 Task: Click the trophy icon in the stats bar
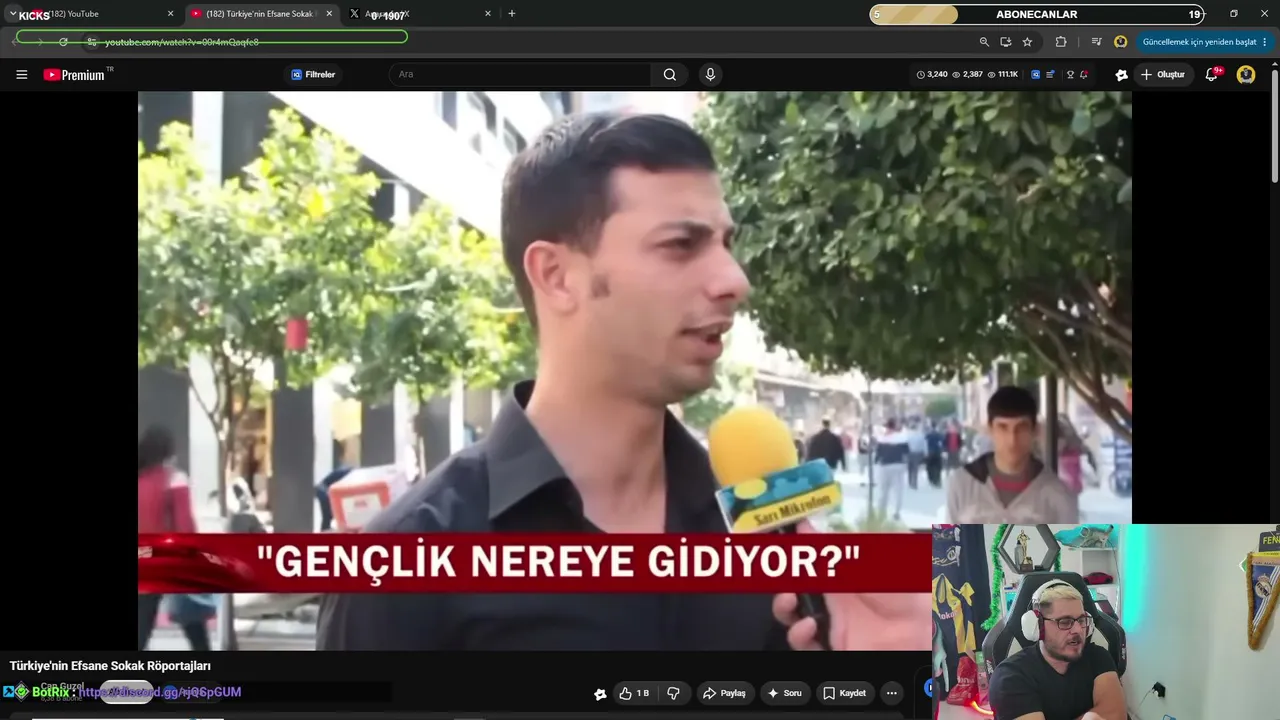coord(1070,75)
